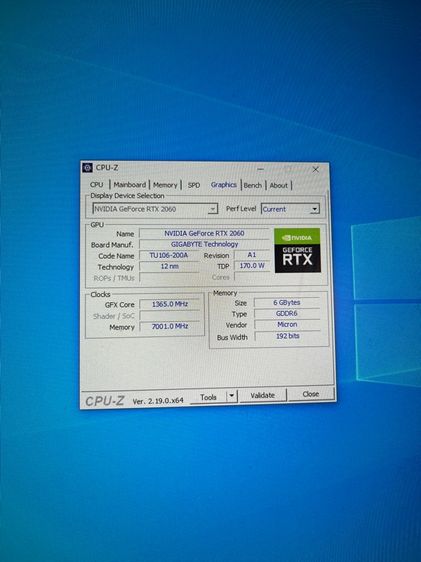The width and height of the screenshot is (421, 562).
Task: Click the TU106-200A code name value
Action: (168, 256)
